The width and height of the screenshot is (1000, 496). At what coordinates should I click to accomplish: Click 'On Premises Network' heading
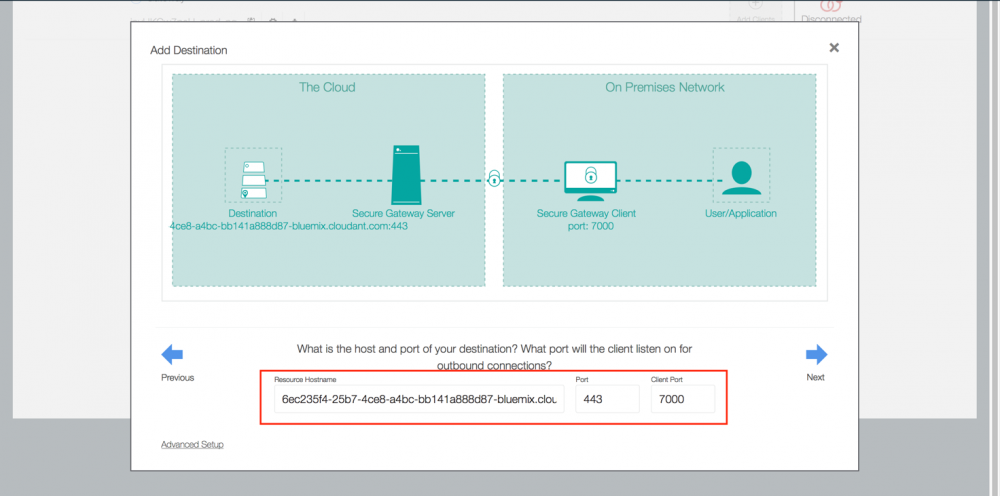(665, 87)
